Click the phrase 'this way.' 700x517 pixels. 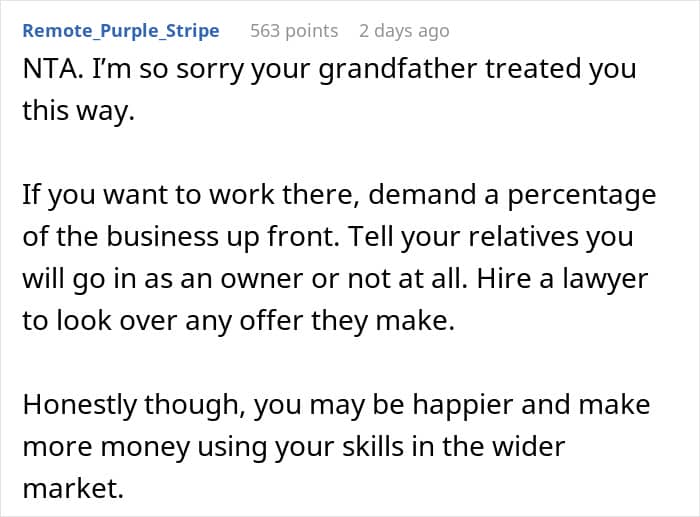pyautogui.click(x=77, y=113)
